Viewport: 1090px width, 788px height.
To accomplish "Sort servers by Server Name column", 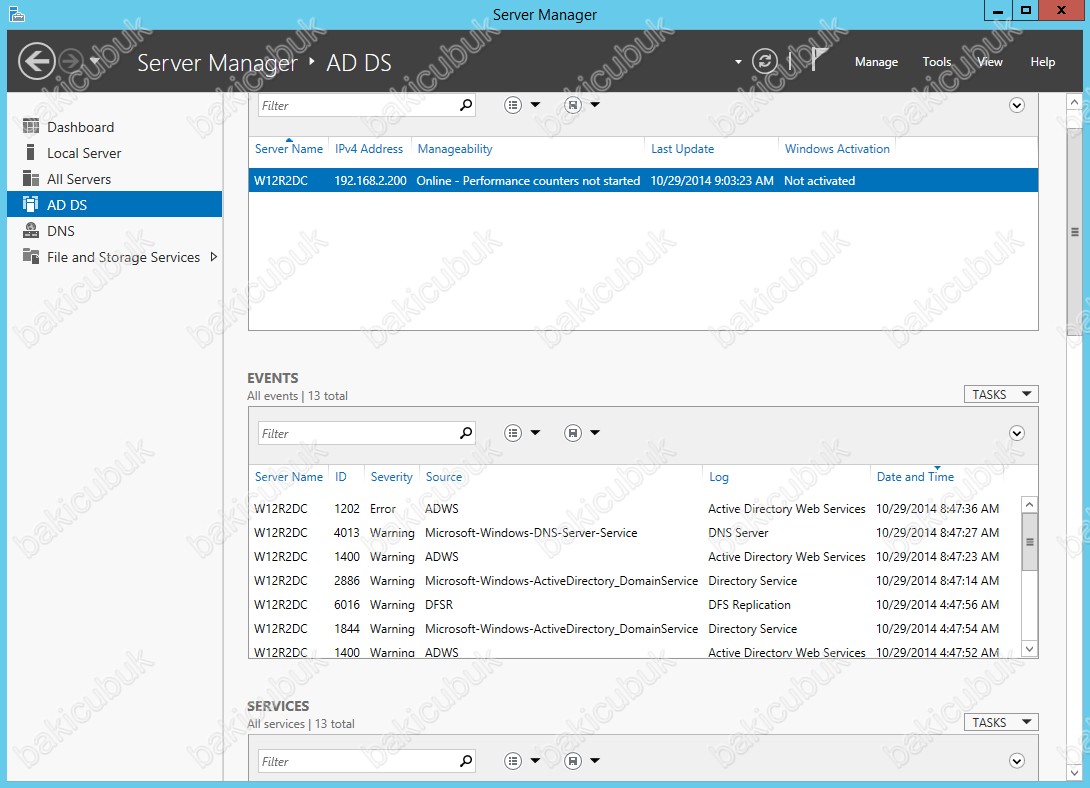I will (x=288, y=149).
